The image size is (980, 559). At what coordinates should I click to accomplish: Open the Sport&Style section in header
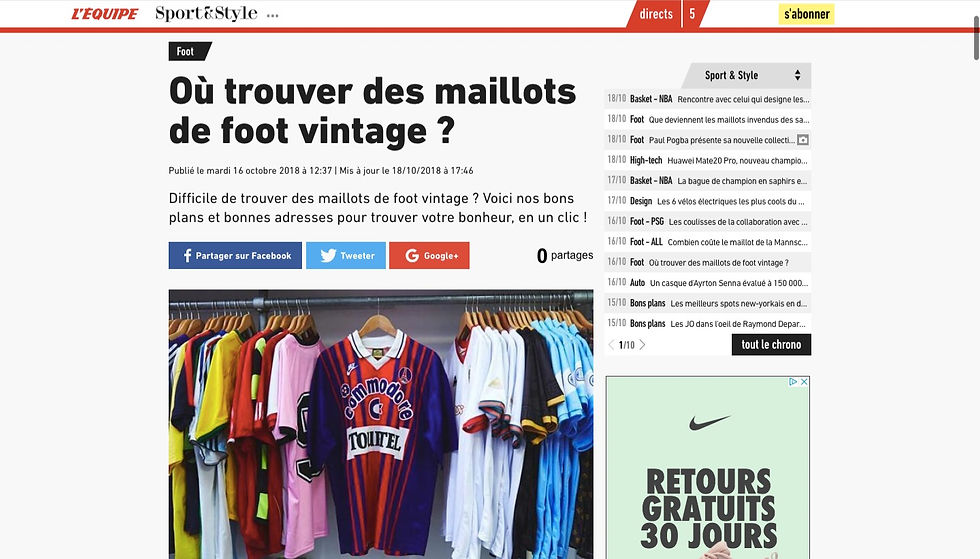click(x=206, y=13)
